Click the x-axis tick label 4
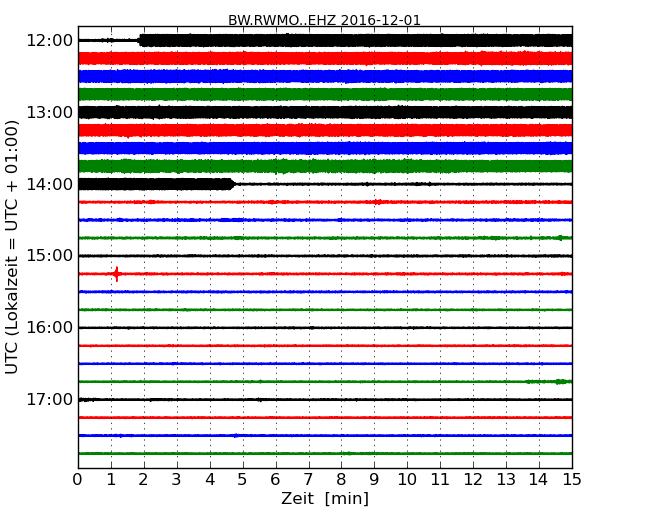Viewport: 650px width, 520px height. point(210,480)
